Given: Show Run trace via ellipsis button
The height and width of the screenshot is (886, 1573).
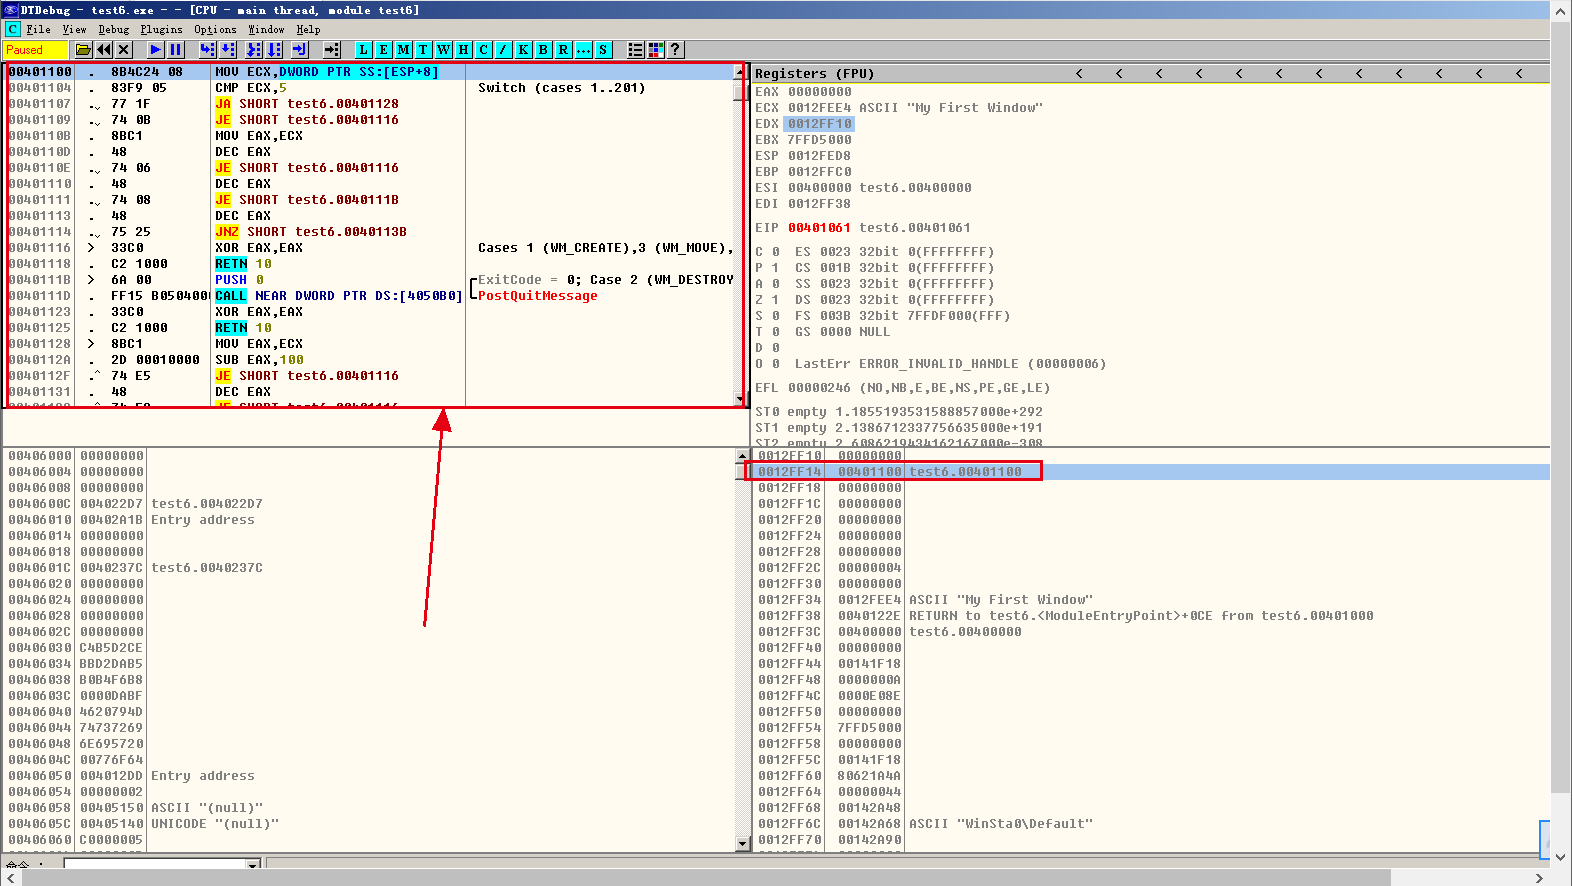Looking at the screenshot, I should (583, 49).
